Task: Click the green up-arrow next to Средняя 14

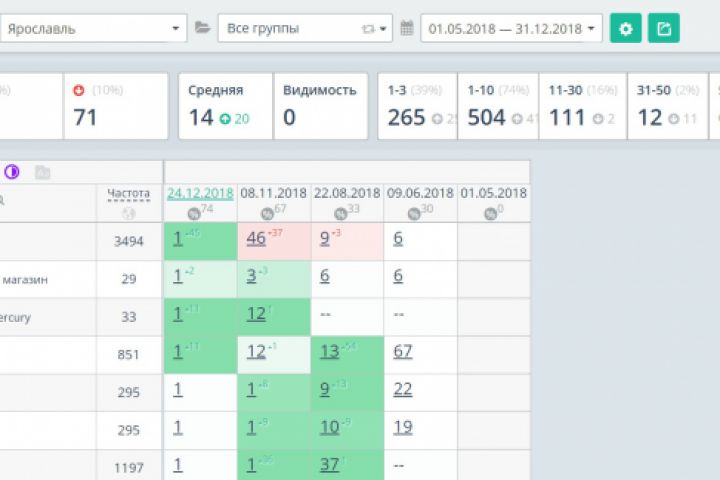Action: point(225,119)
